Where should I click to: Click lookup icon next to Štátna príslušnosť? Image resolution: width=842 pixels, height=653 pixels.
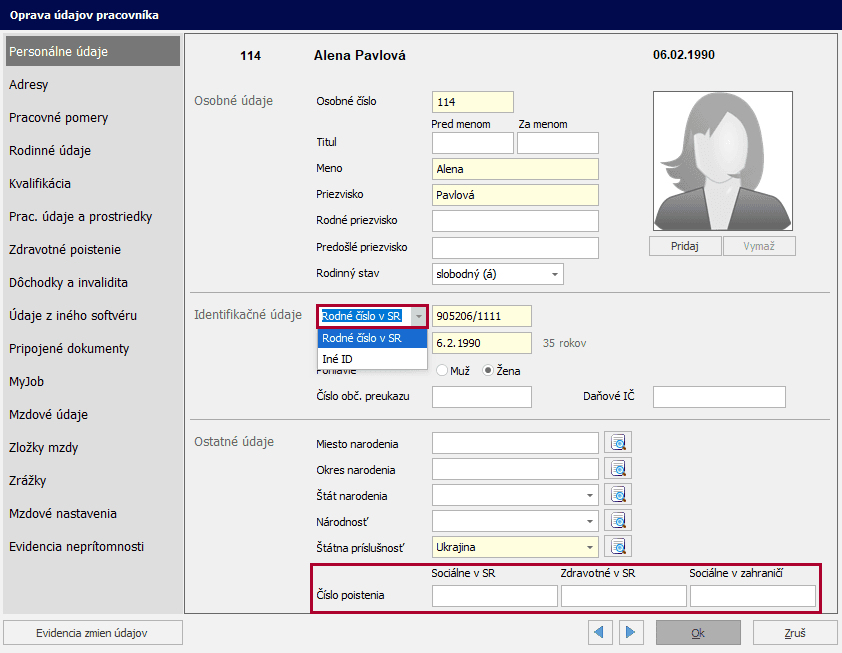click(619, 547)
